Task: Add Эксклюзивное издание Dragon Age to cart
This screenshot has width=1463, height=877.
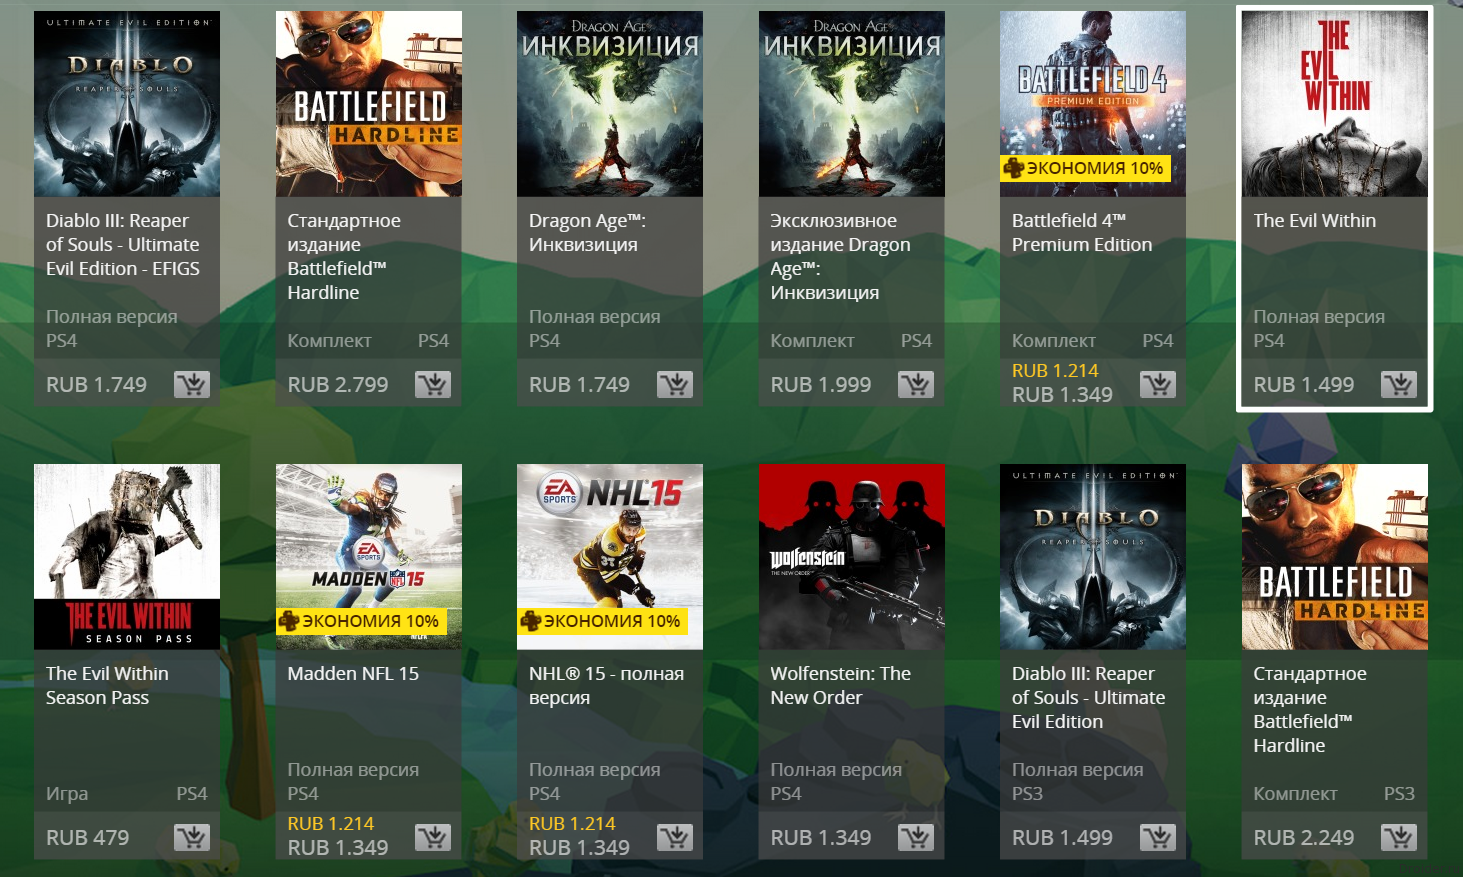Action: (916, 384)
